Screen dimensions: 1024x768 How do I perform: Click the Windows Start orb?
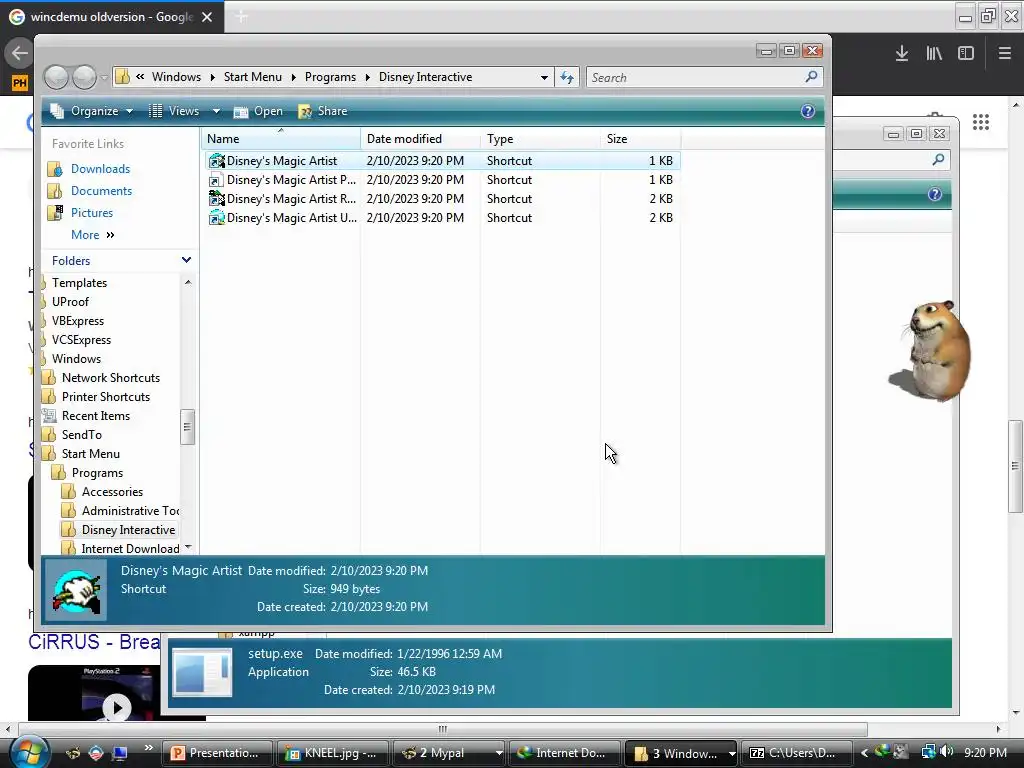tap(28, 751)
